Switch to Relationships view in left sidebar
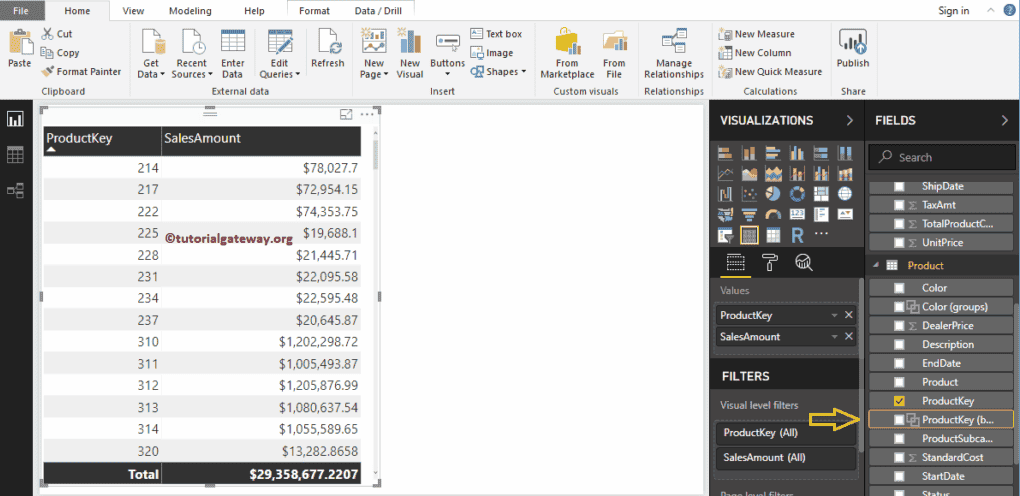Image resolution: width=1020 pixels, height=496 pixels. [x=15, y=190]
